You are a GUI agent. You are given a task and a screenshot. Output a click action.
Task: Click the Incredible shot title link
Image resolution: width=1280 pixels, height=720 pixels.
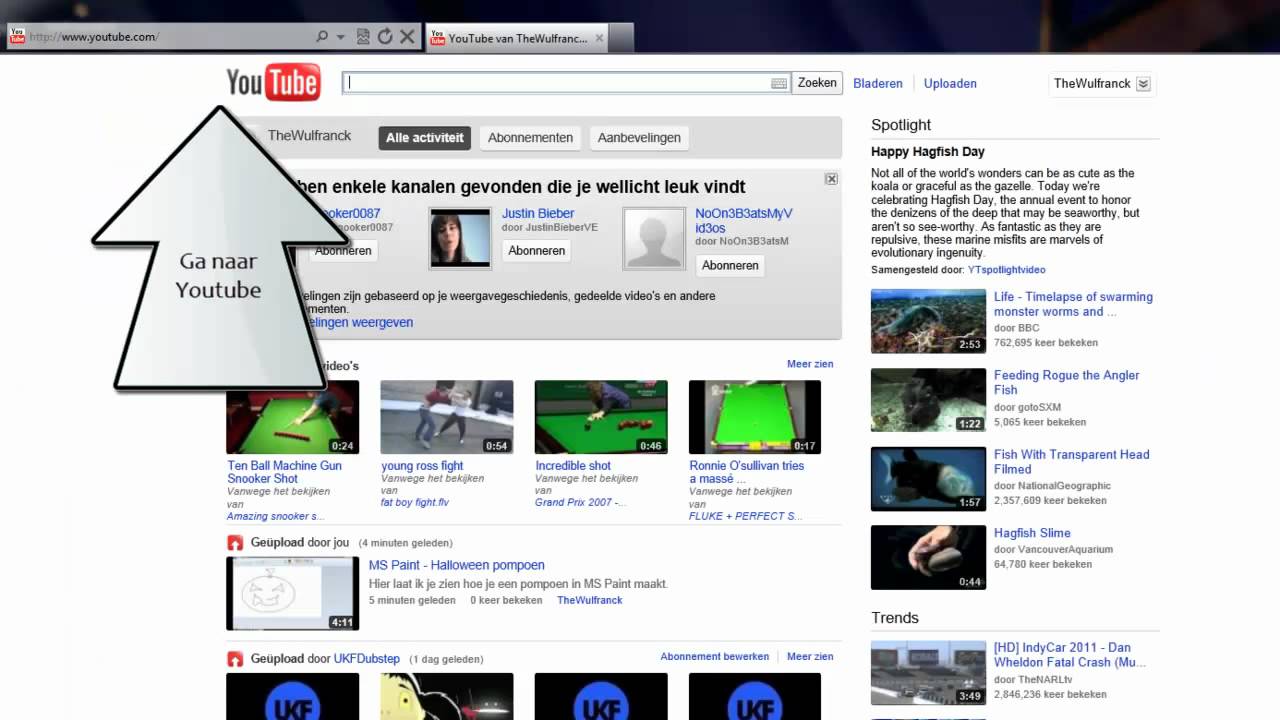coord(573,466)
